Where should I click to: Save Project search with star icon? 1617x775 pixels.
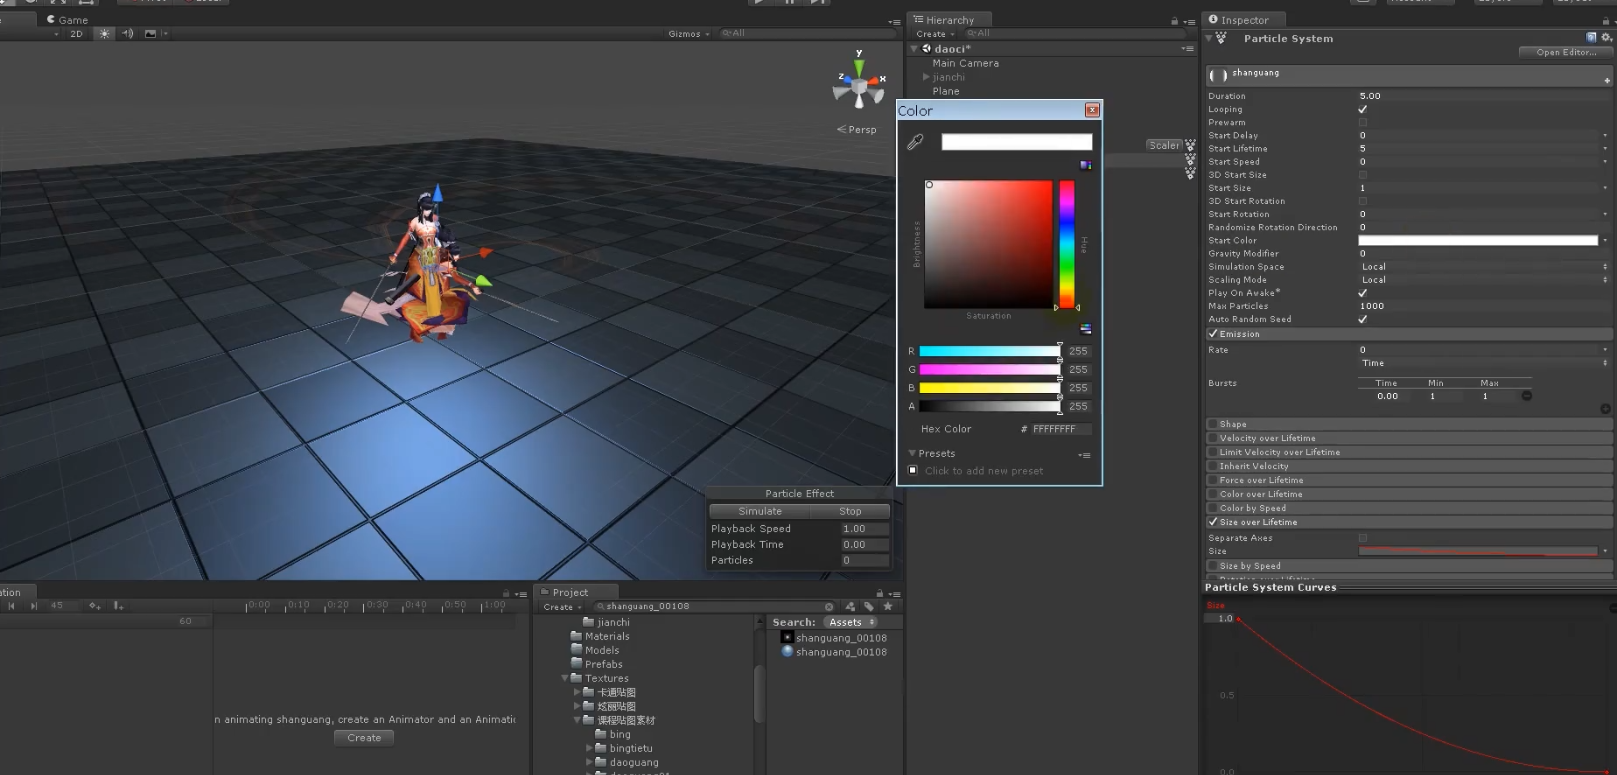click(x=887, y=606)
